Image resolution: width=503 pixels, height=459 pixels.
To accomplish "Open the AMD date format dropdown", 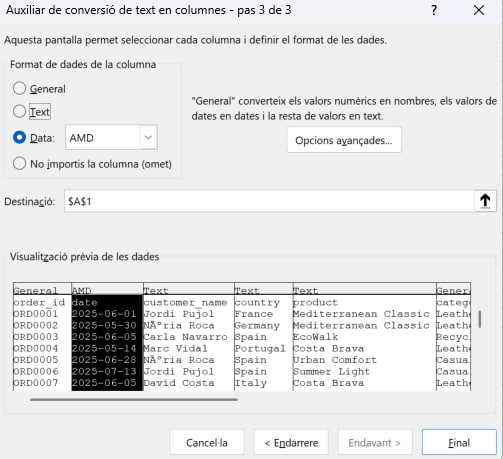I will pos(148,137).
